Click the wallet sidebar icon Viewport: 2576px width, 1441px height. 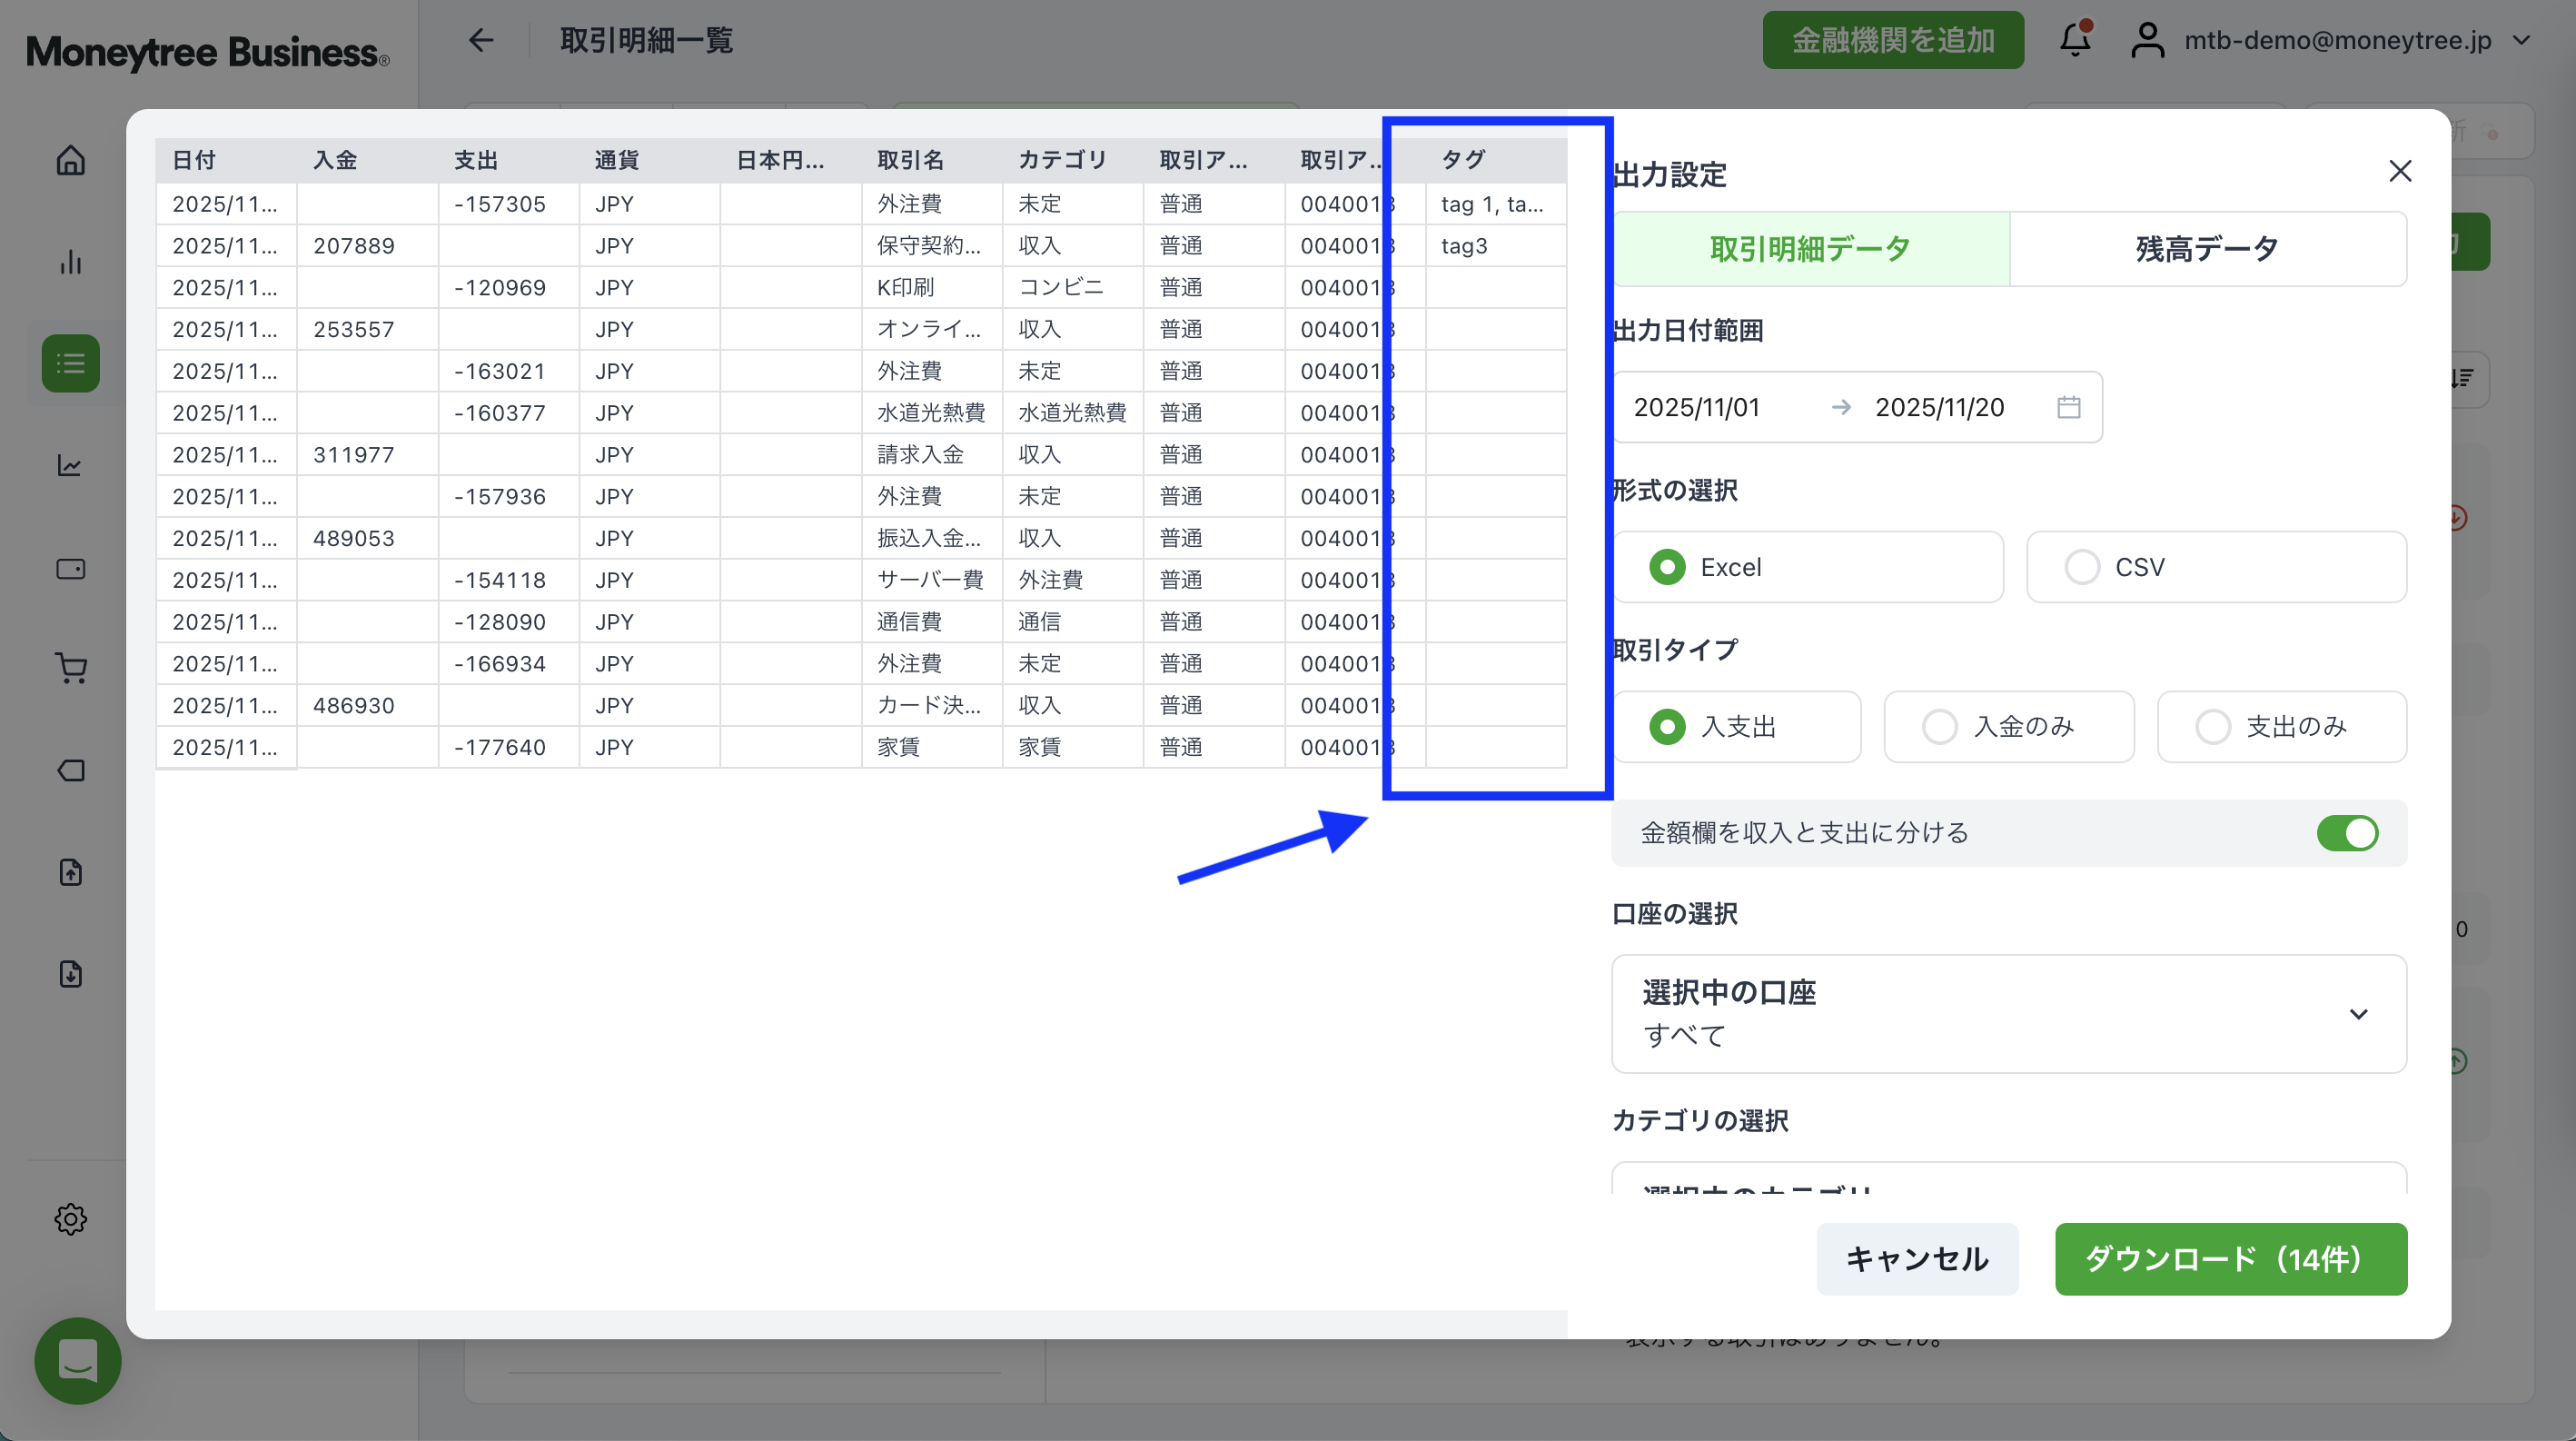pyautogui.click(x=70, y=569)
